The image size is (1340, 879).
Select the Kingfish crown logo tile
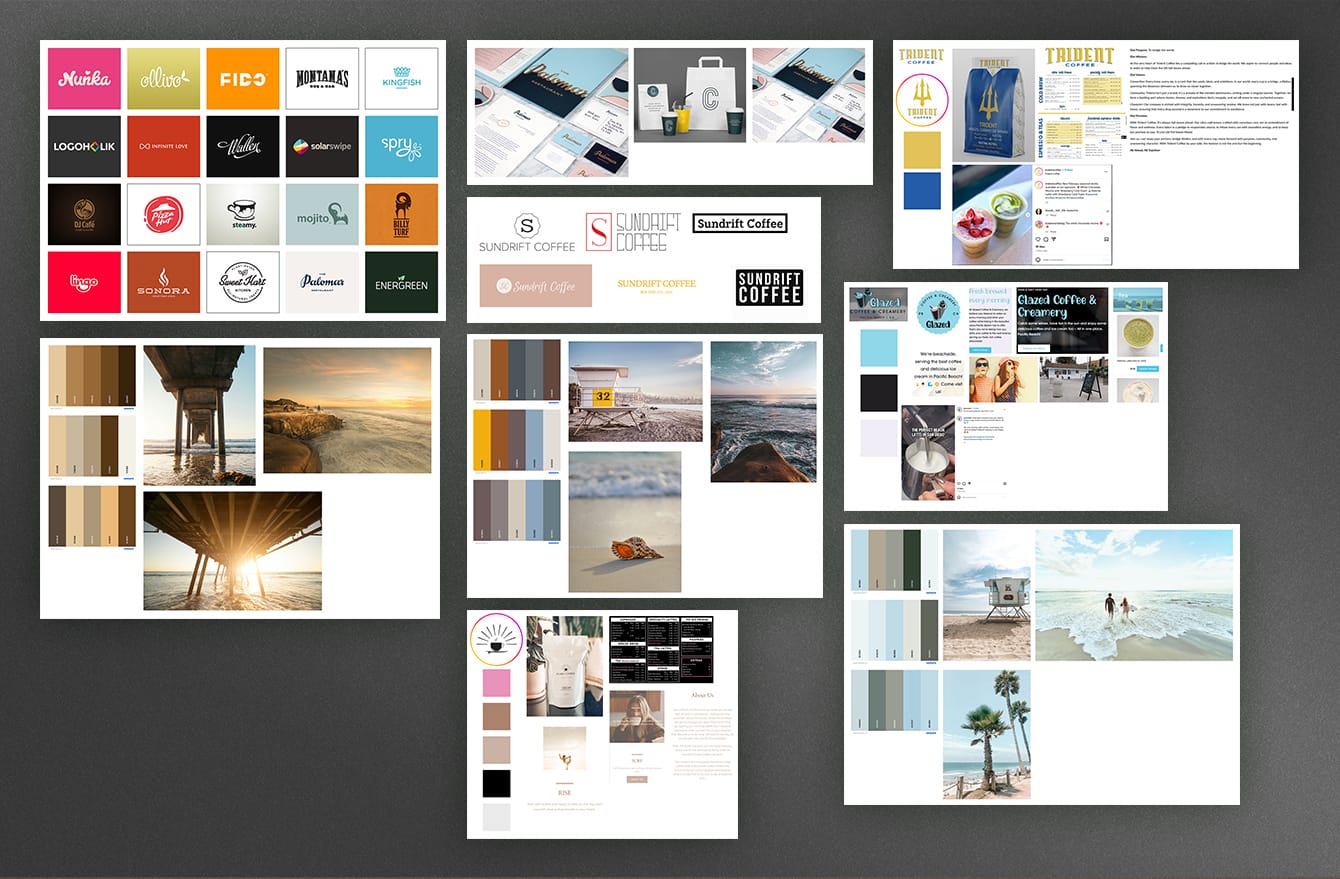pyautogui.click(x=401, y=79)
